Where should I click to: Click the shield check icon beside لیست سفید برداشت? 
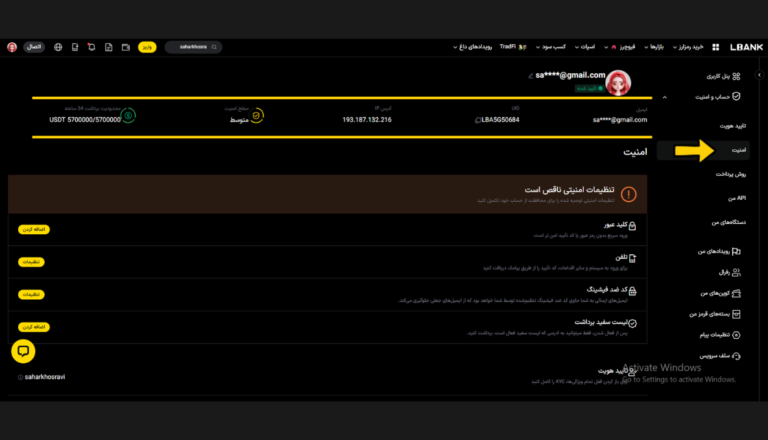coord(632,323)
